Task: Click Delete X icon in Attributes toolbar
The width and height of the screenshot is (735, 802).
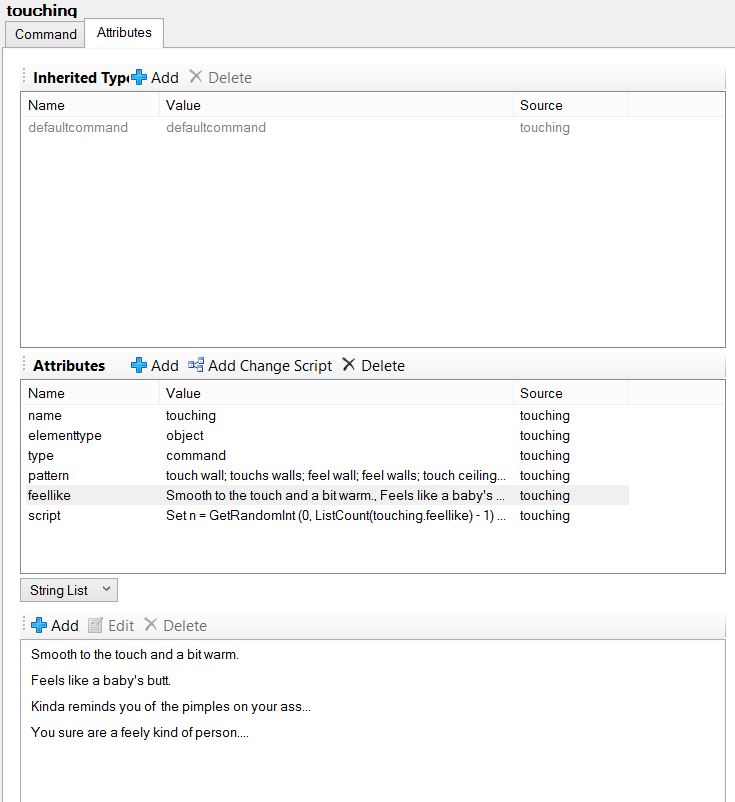Action: [x=349, y=366]
